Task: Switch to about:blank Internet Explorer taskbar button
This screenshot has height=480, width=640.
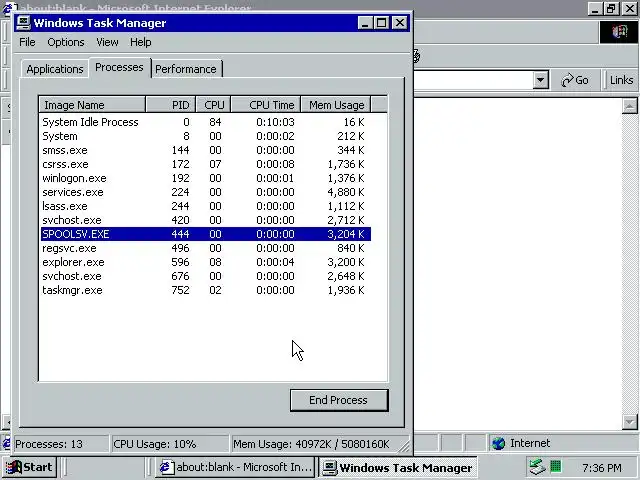Action: [235, 467]
